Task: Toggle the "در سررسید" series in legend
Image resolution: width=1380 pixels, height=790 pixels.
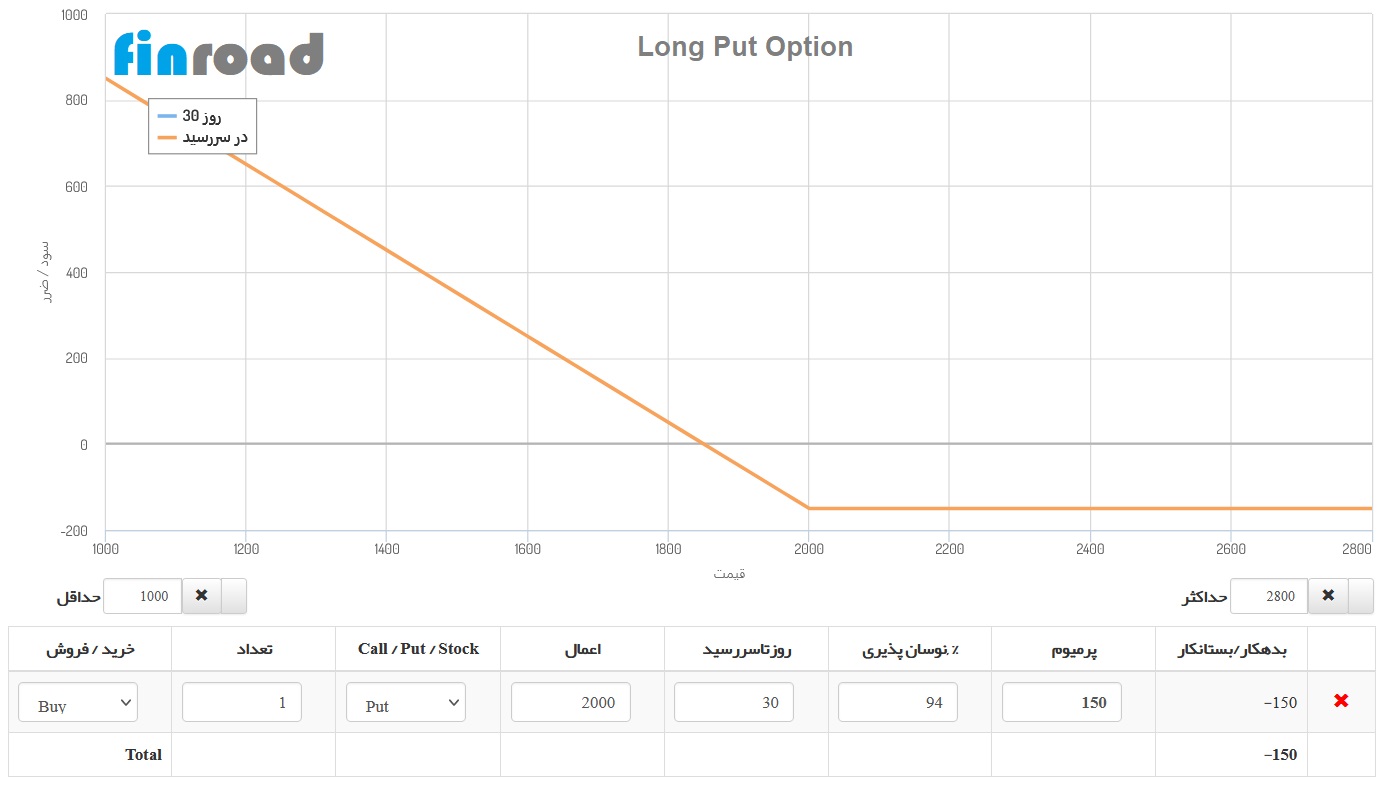Action: point(202,138)
